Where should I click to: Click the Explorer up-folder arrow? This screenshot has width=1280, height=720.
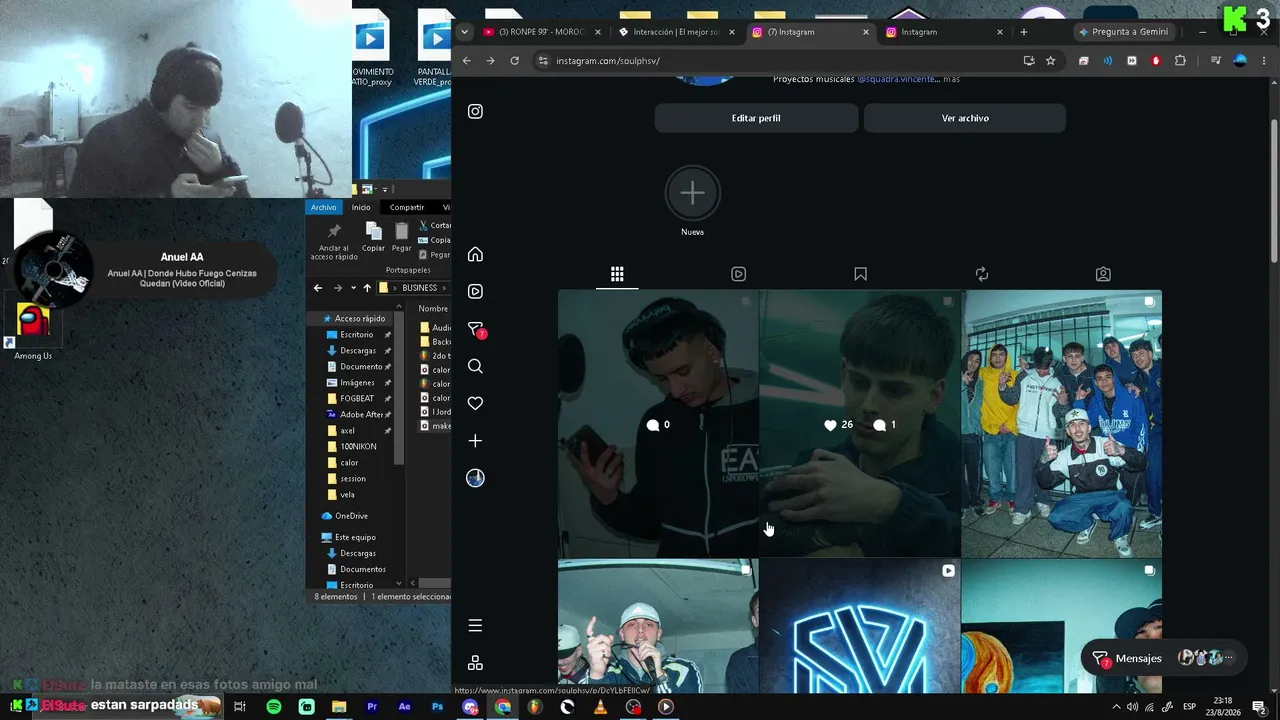pyautogui.click(x=367, y=288)
